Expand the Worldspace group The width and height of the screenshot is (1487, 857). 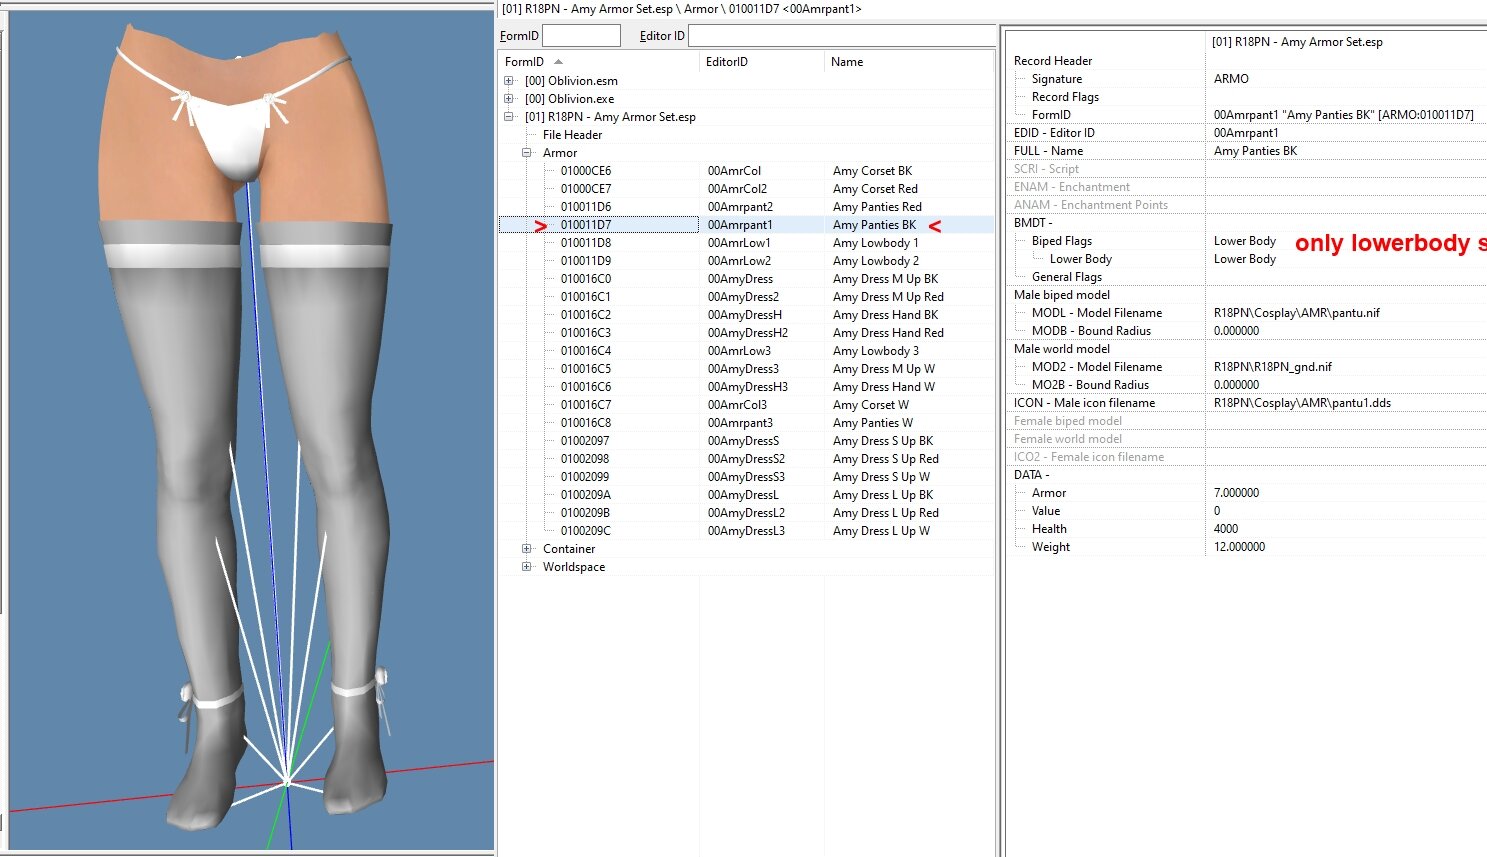pyautogui.click(x=527, y=567)
